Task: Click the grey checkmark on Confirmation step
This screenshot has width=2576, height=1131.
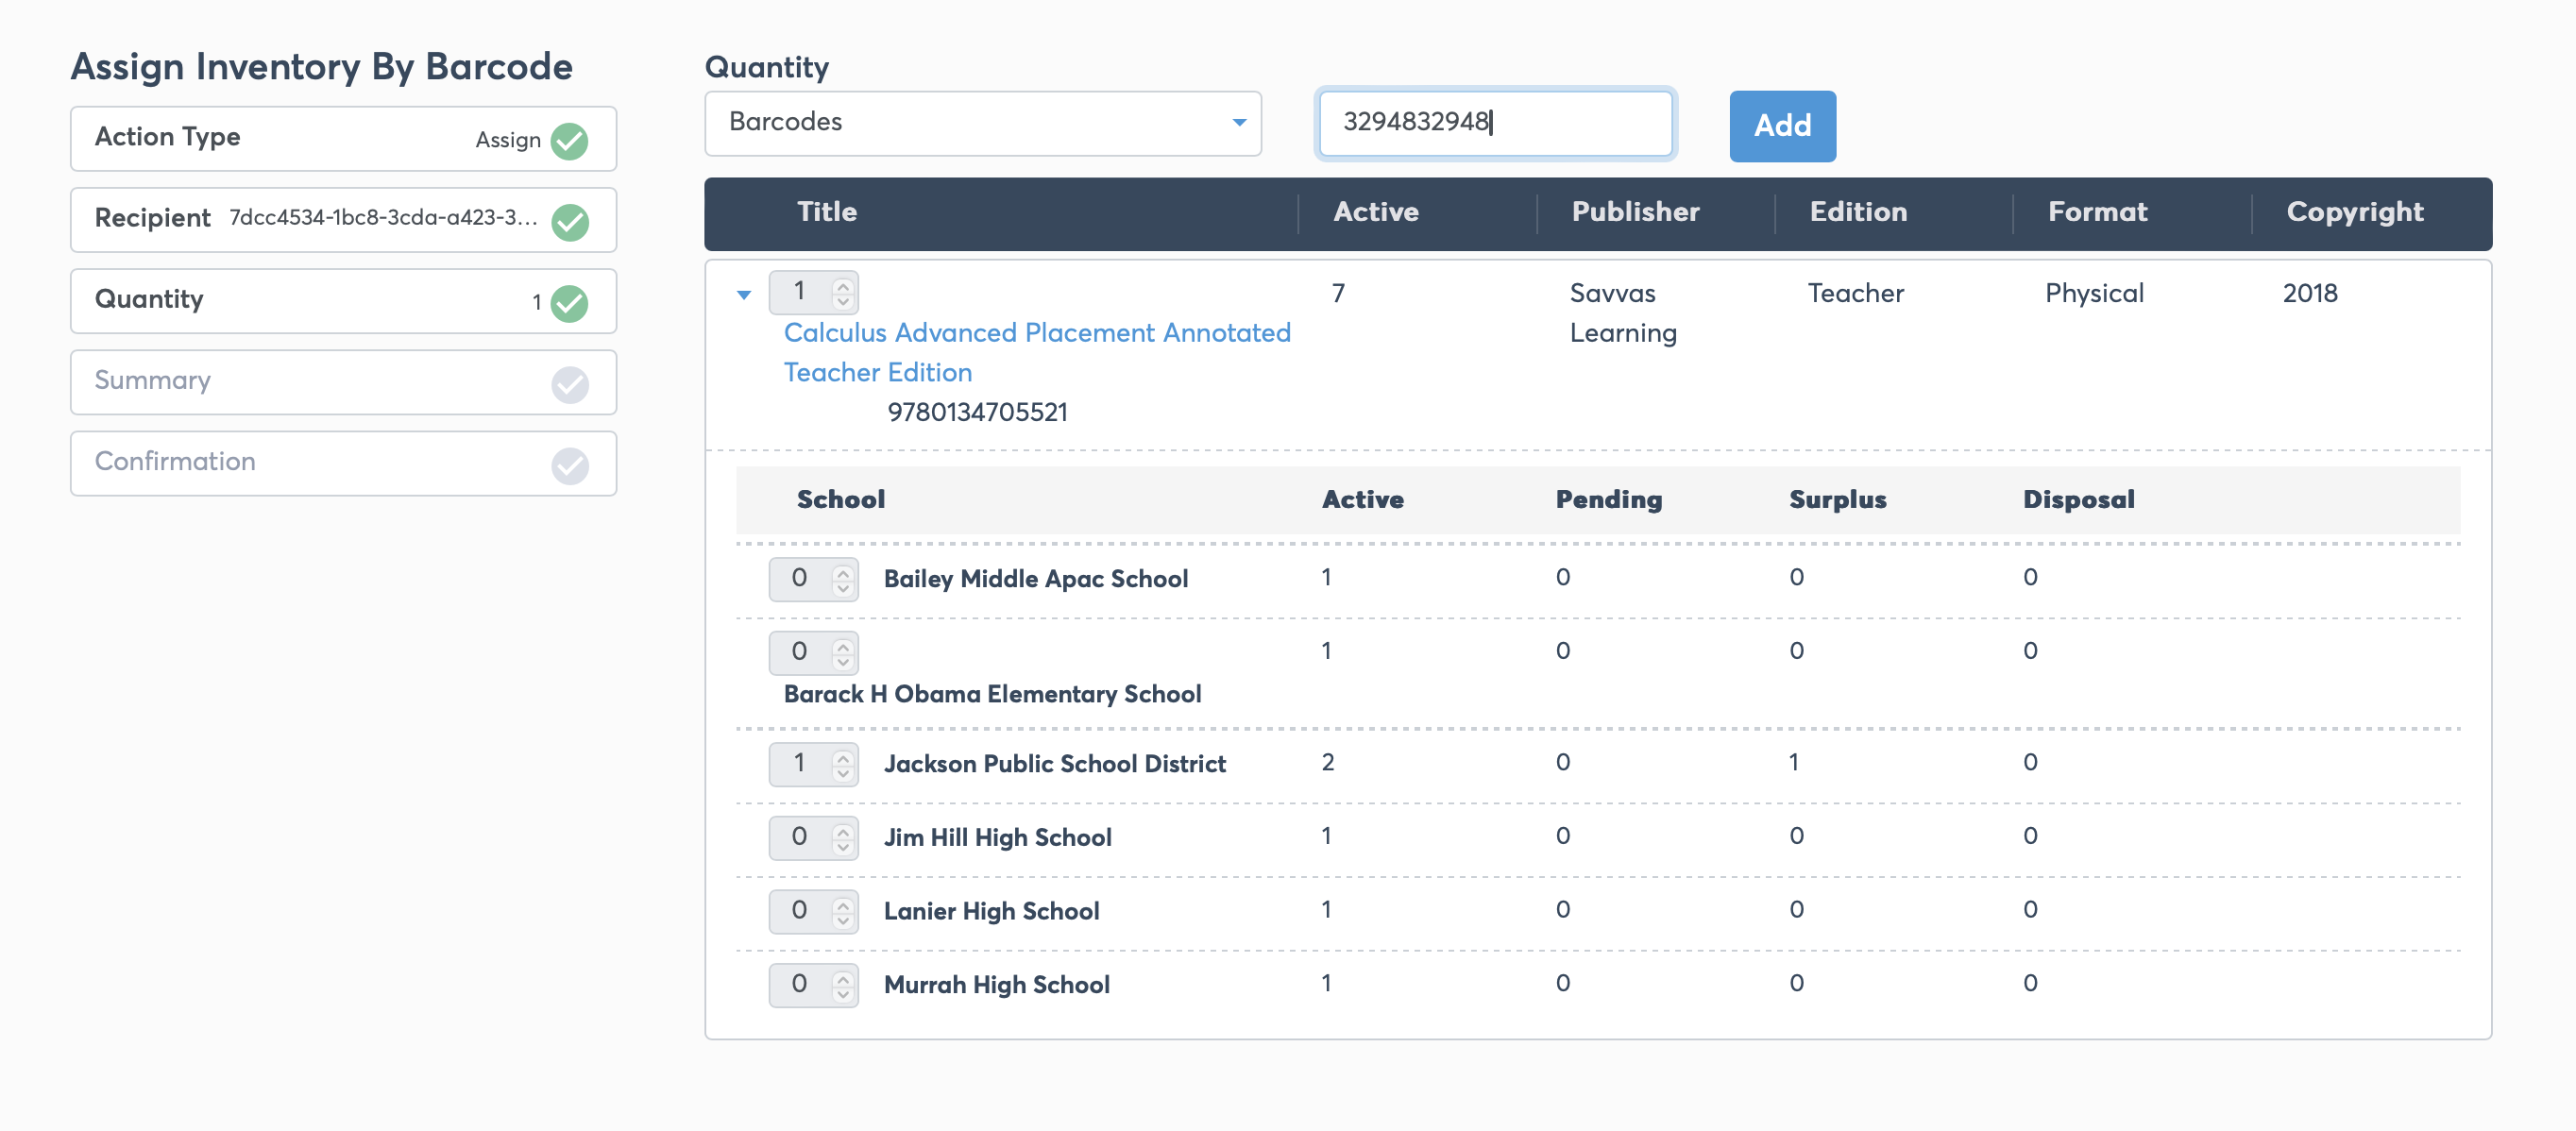Action: tap(570, 465)
